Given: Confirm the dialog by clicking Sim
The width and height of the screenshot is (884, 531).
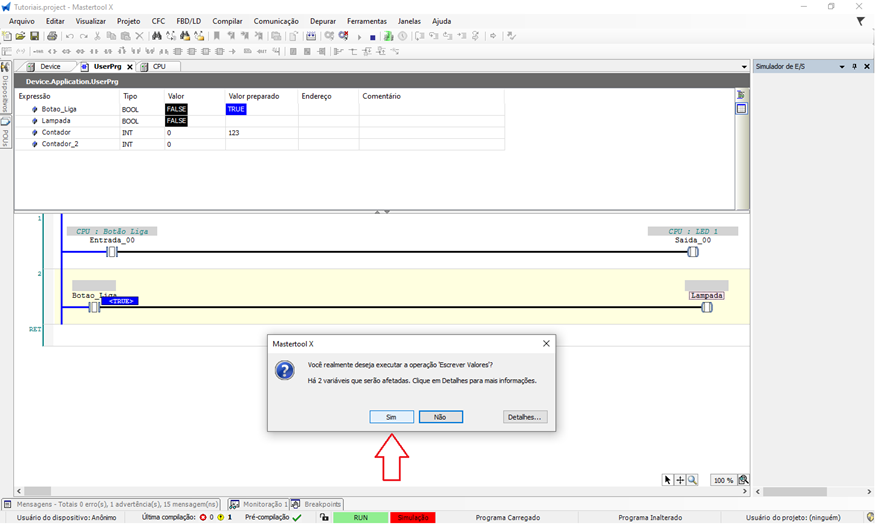Looking at the screenshot, I should click(x=391, y=417).
